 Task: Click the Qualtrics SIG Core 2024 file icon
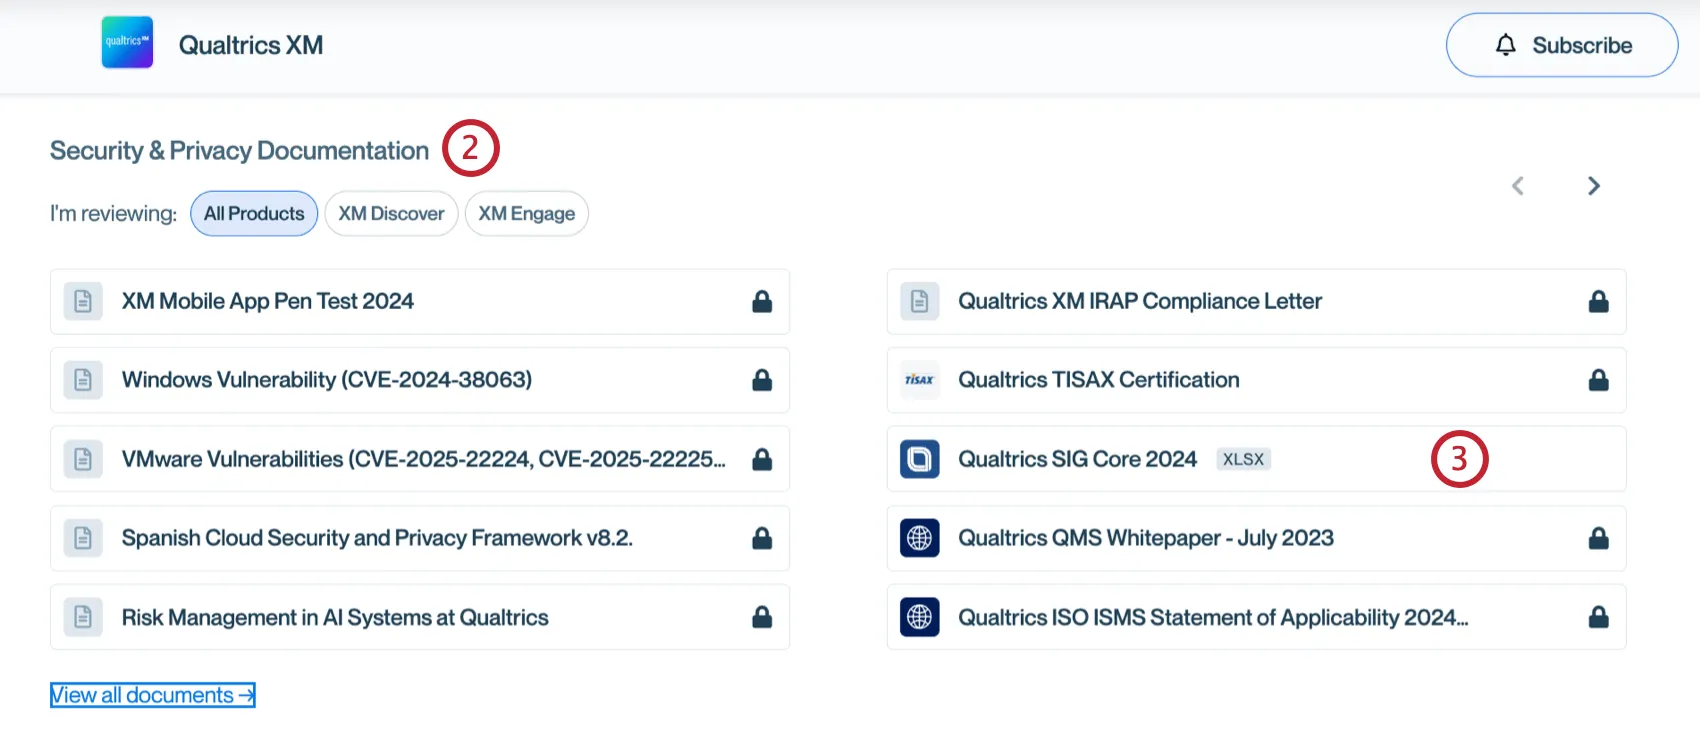[919, 459]
